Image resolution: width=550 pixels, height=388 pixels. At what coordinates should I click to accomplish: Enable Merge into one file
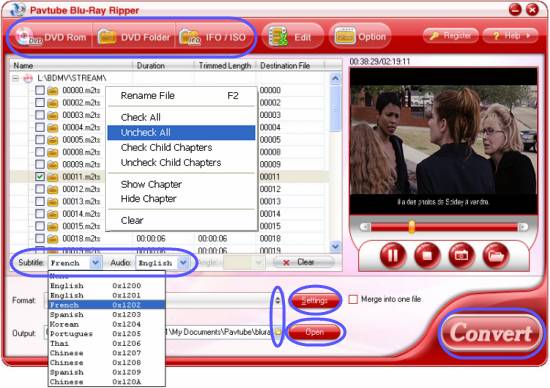tap(353, 299)
